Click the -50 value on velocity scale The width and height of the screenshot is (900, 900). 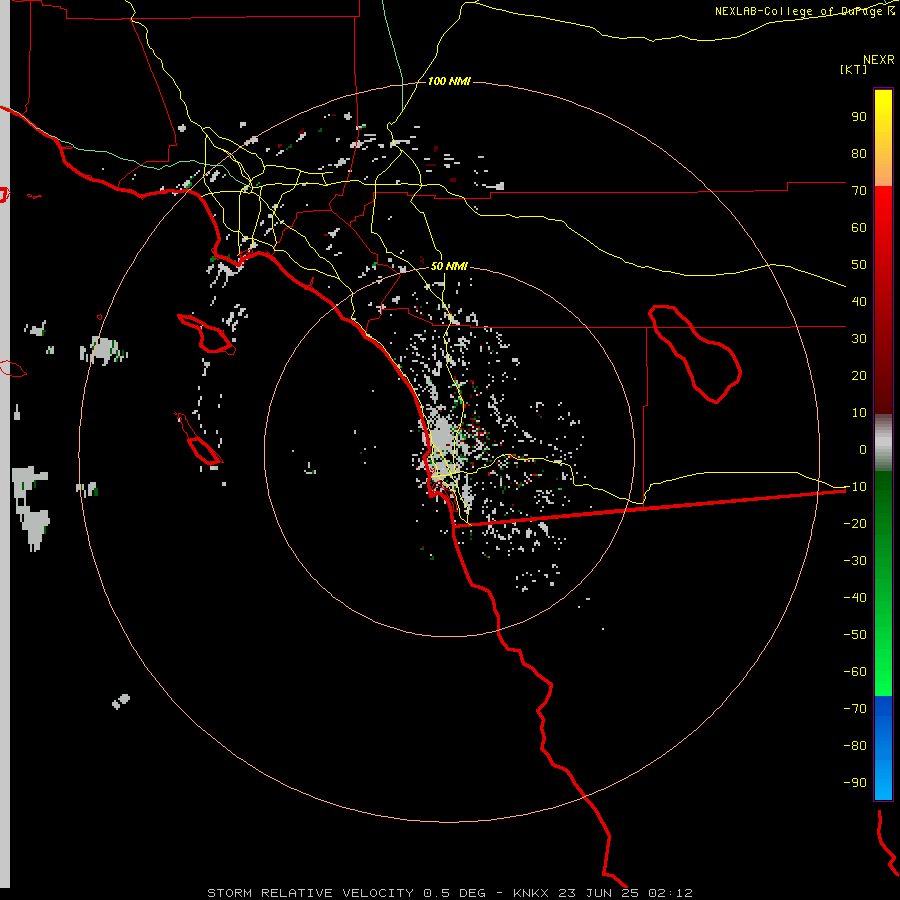855,635
